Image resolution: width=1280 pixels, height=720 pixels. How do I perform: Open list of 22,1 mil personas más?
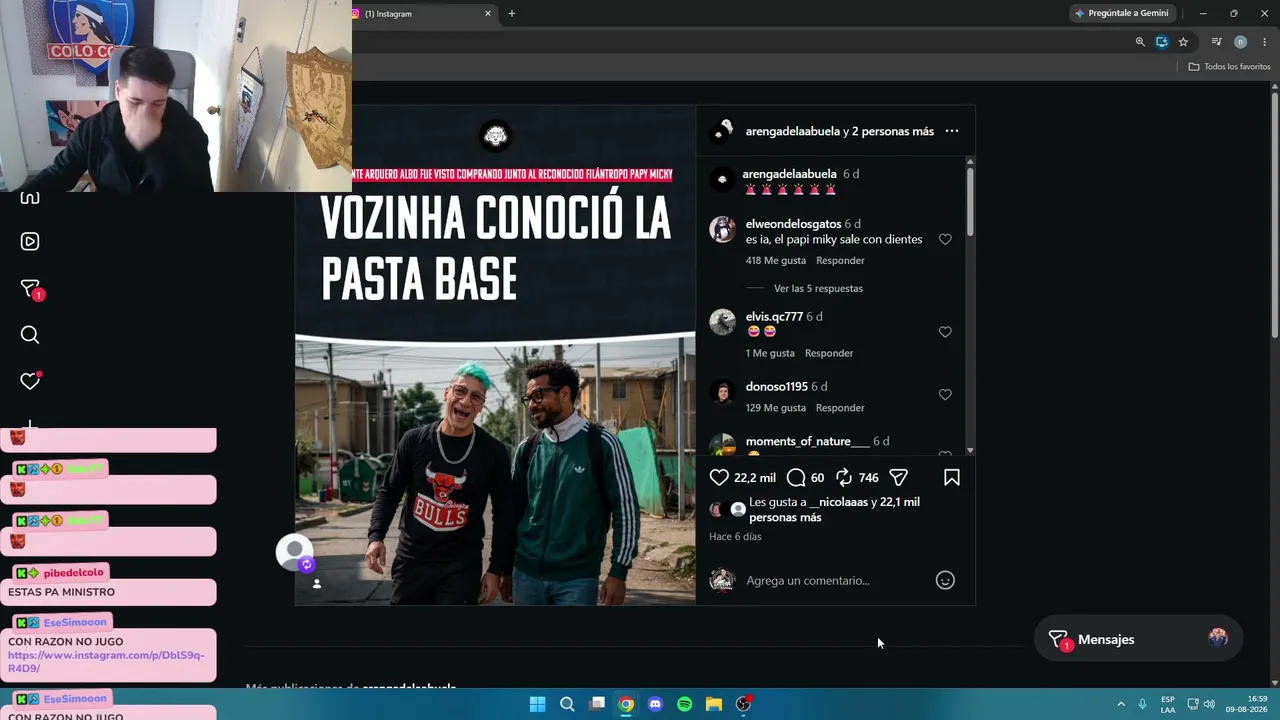(834, 510)
